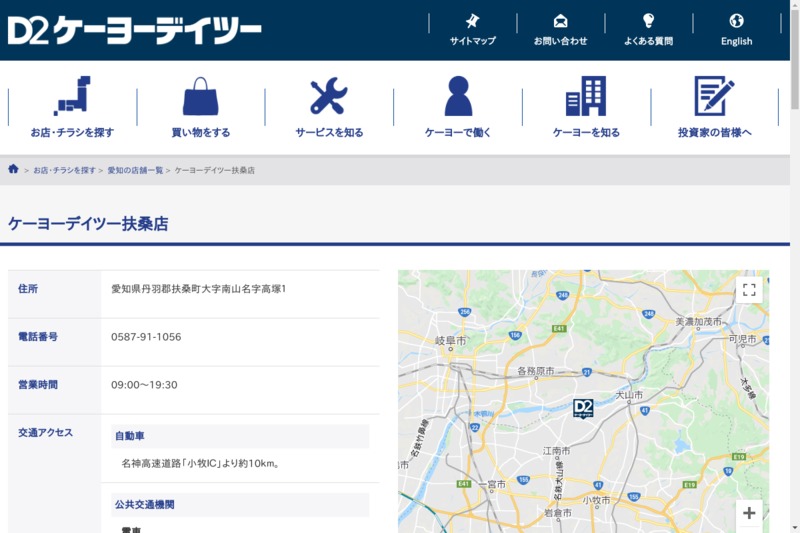The height and width of the screenshot is (533, 800).
Task: Open お店・チラシを探す menu label
Action: pyautogui.click(x=72, y=133)
